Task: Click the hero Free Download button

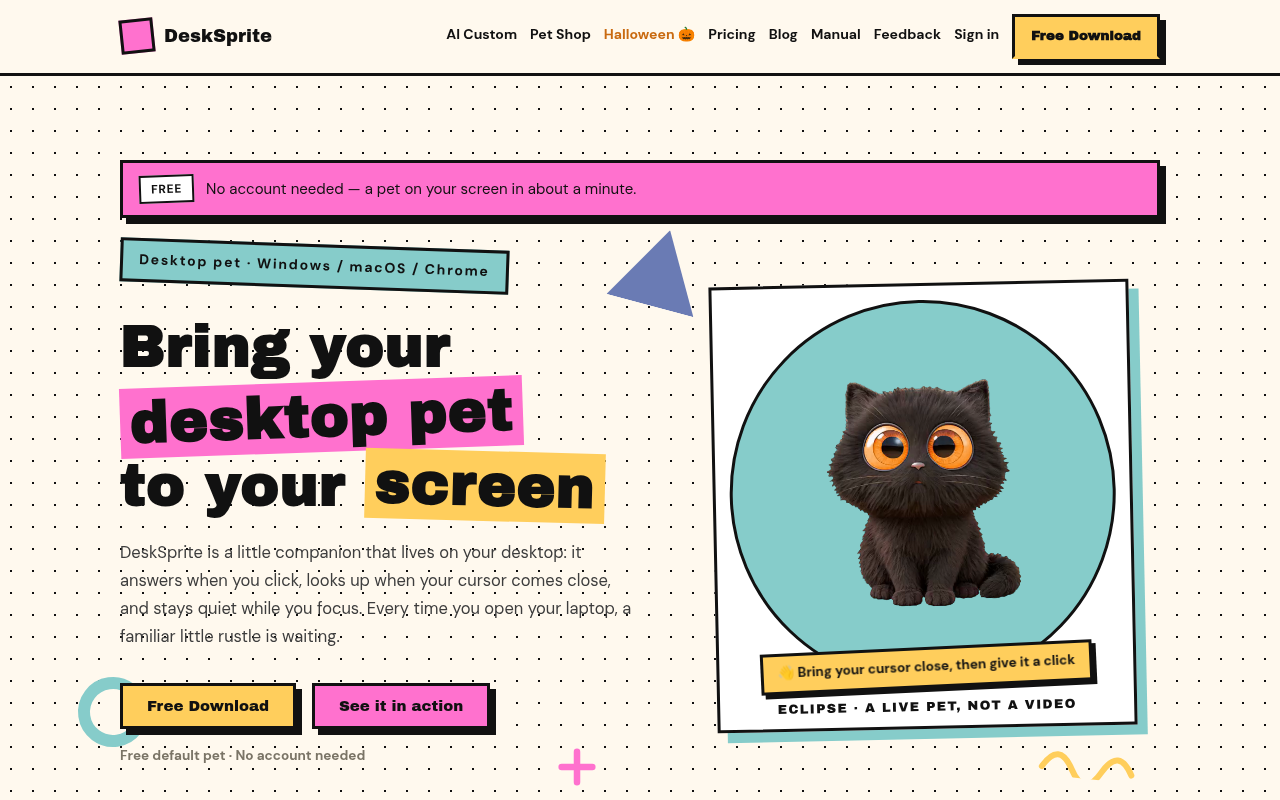Action: (208, 706)
